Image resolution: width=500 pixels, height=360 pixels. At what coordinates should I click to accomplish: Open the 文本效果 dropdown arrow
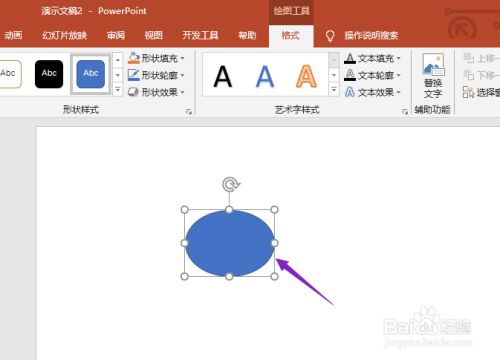click(398, 92)
